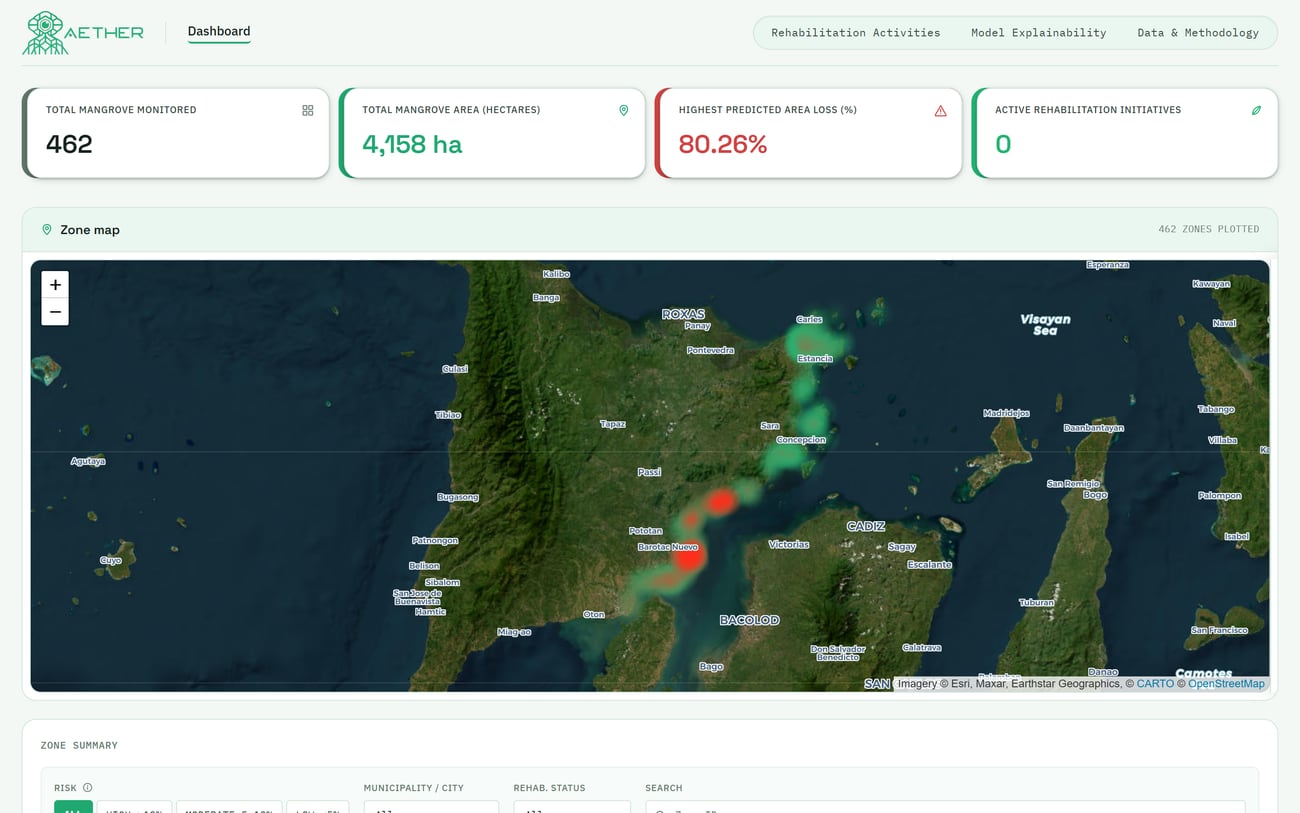Click the 4,158 ha value

tap(412, 145)
